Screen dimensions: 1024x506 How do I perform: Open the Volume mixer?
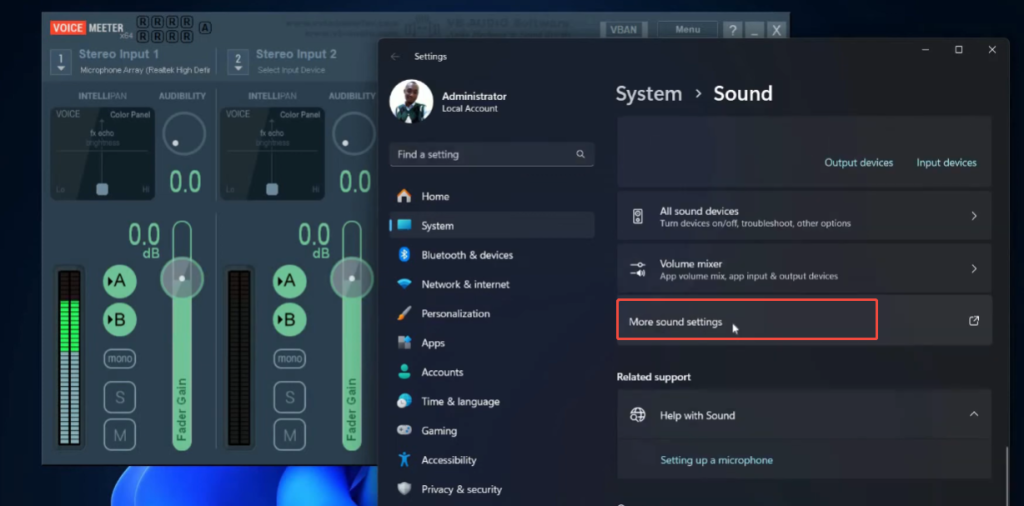804,269
